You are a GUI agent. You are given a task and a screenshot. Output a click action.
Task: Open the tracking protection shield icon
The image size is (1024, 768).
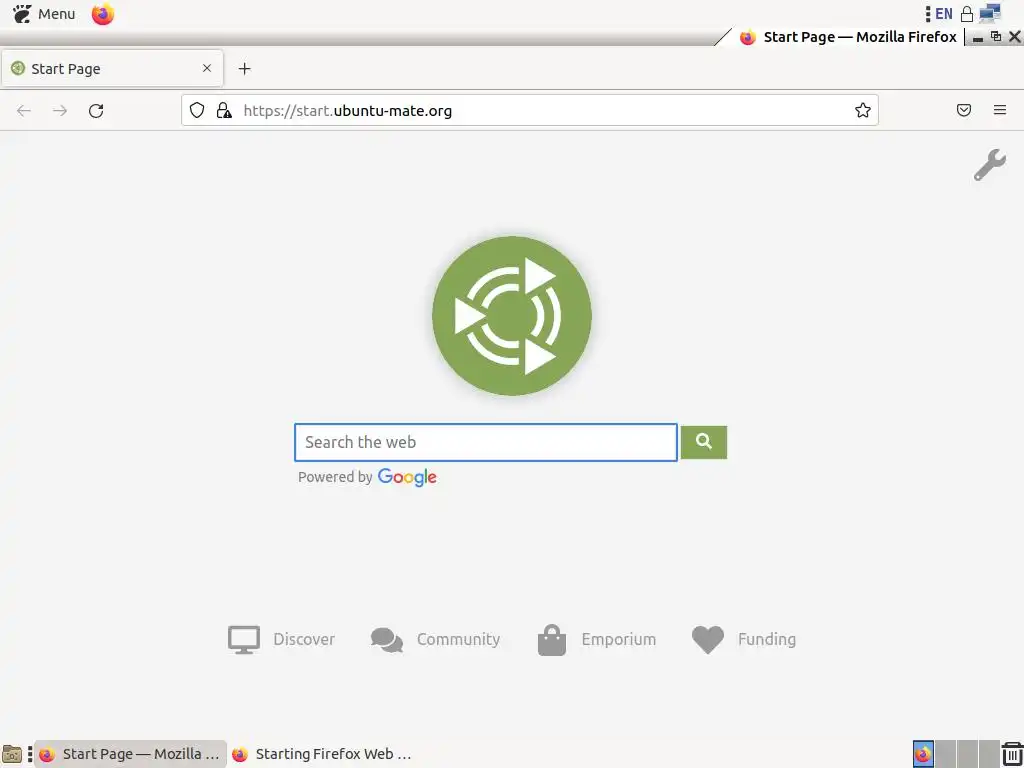197,110
